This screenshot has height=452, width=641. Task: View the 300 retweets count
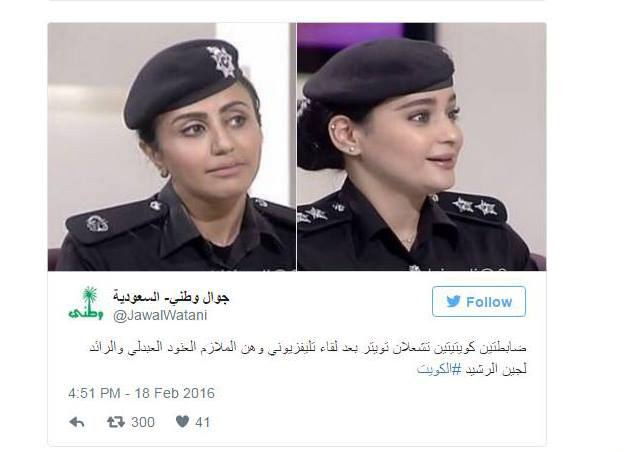click(143, 422)
